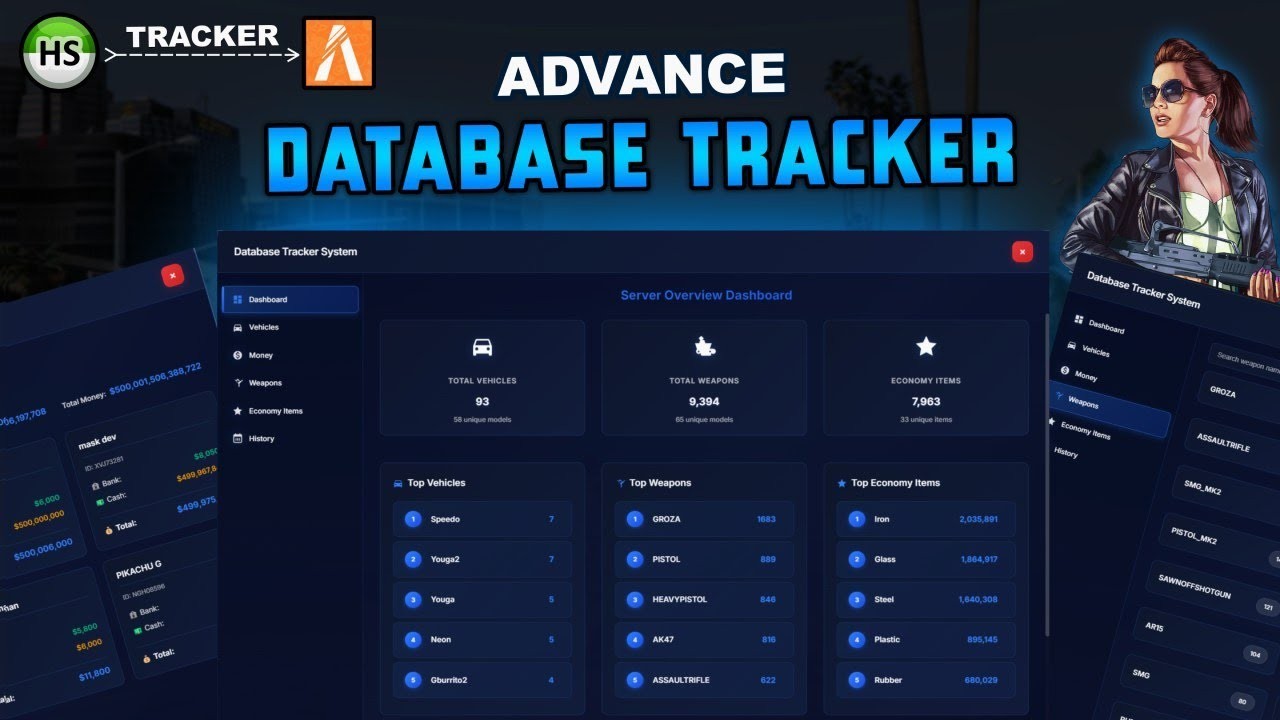Open History in the right window sidebar
1280x720 pixels.
tap(1066, 452)
